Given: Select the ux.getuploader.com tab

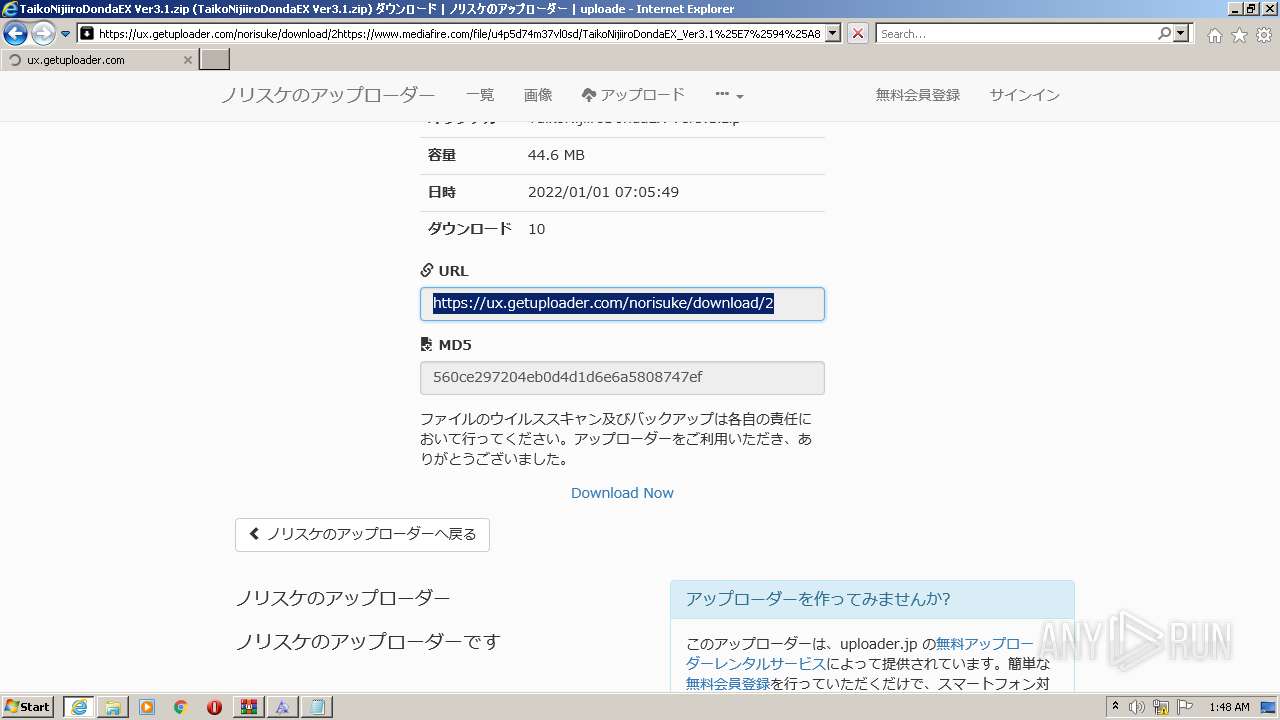Looking at the screenshot, I should tap(98, 60).
